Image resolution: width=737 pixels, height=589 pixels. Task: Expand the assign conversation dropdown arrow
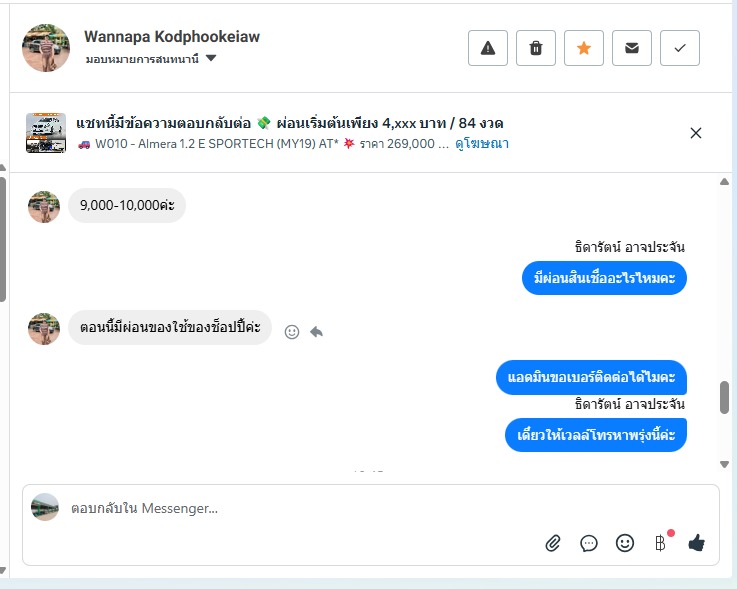211,58
